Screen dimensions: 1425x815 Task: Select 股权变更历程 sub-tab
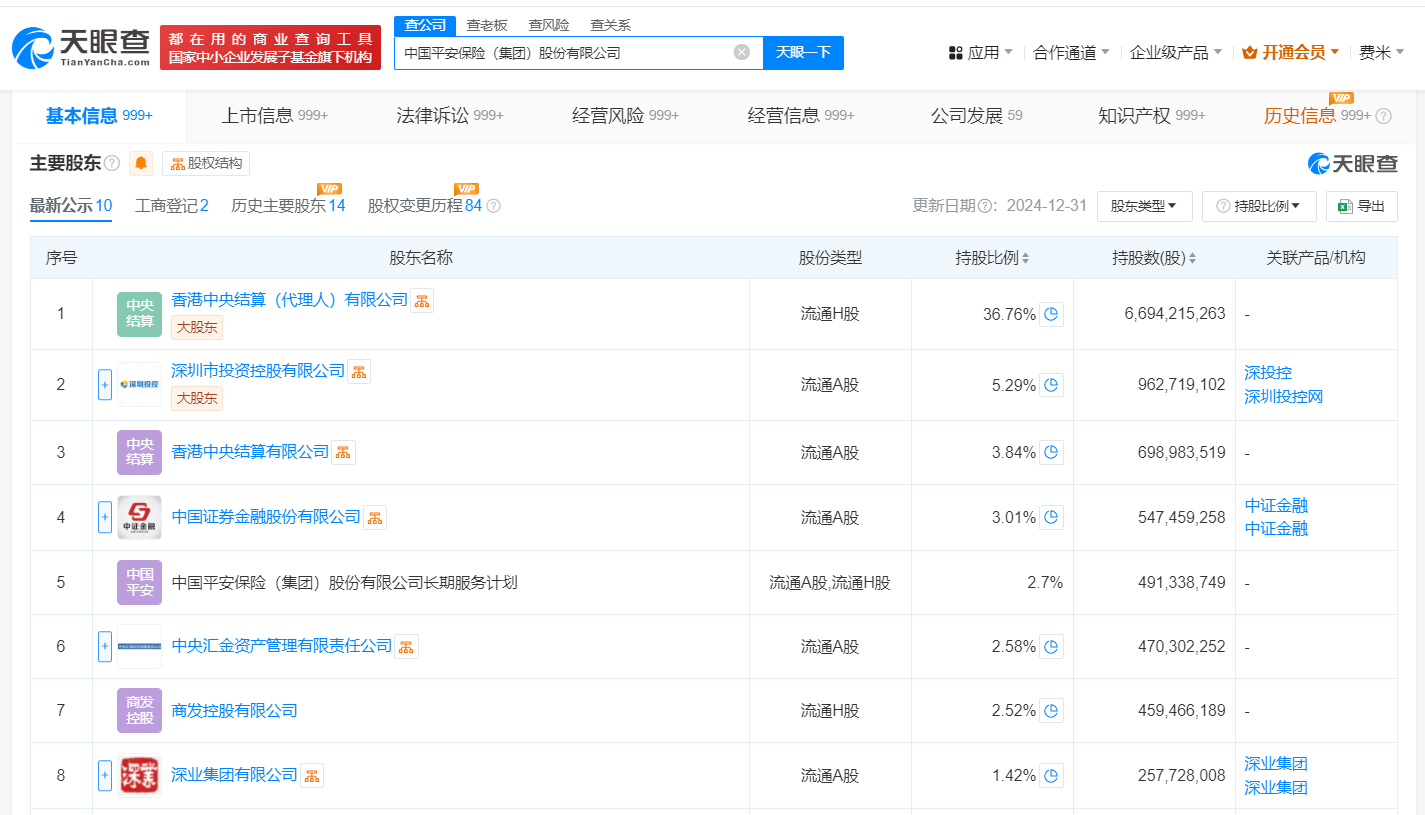tap(425, 206)
